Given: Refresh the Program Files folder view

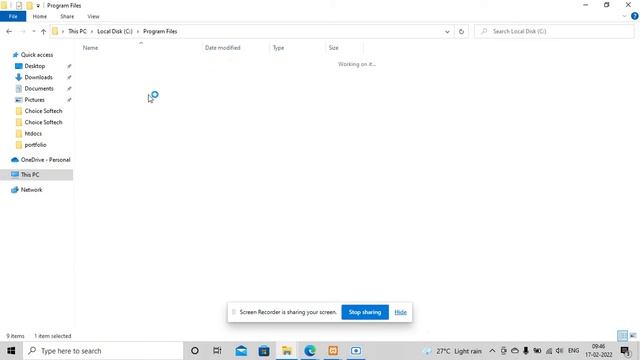Looking at the screenshot, I should coord(461,31).
